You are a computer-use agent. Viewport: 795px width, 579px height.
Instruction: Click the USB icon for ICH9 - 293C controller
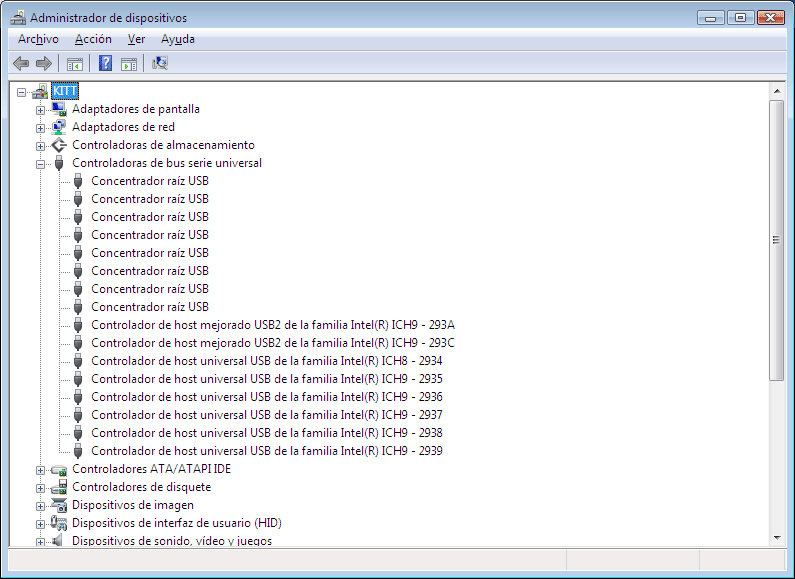point(78,343)
